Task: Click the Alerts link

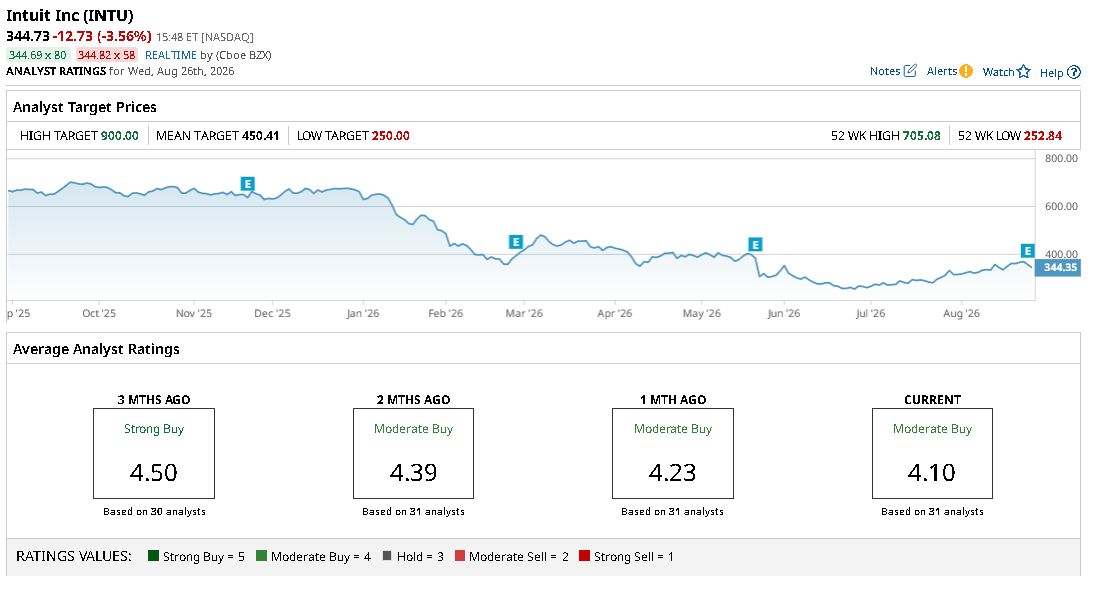Action: (942, 71)
